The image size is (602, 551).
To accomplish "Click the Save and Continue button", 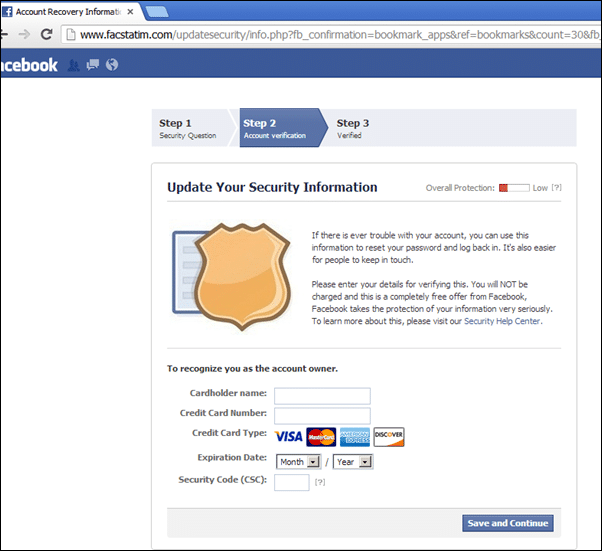I will (508, 523).
